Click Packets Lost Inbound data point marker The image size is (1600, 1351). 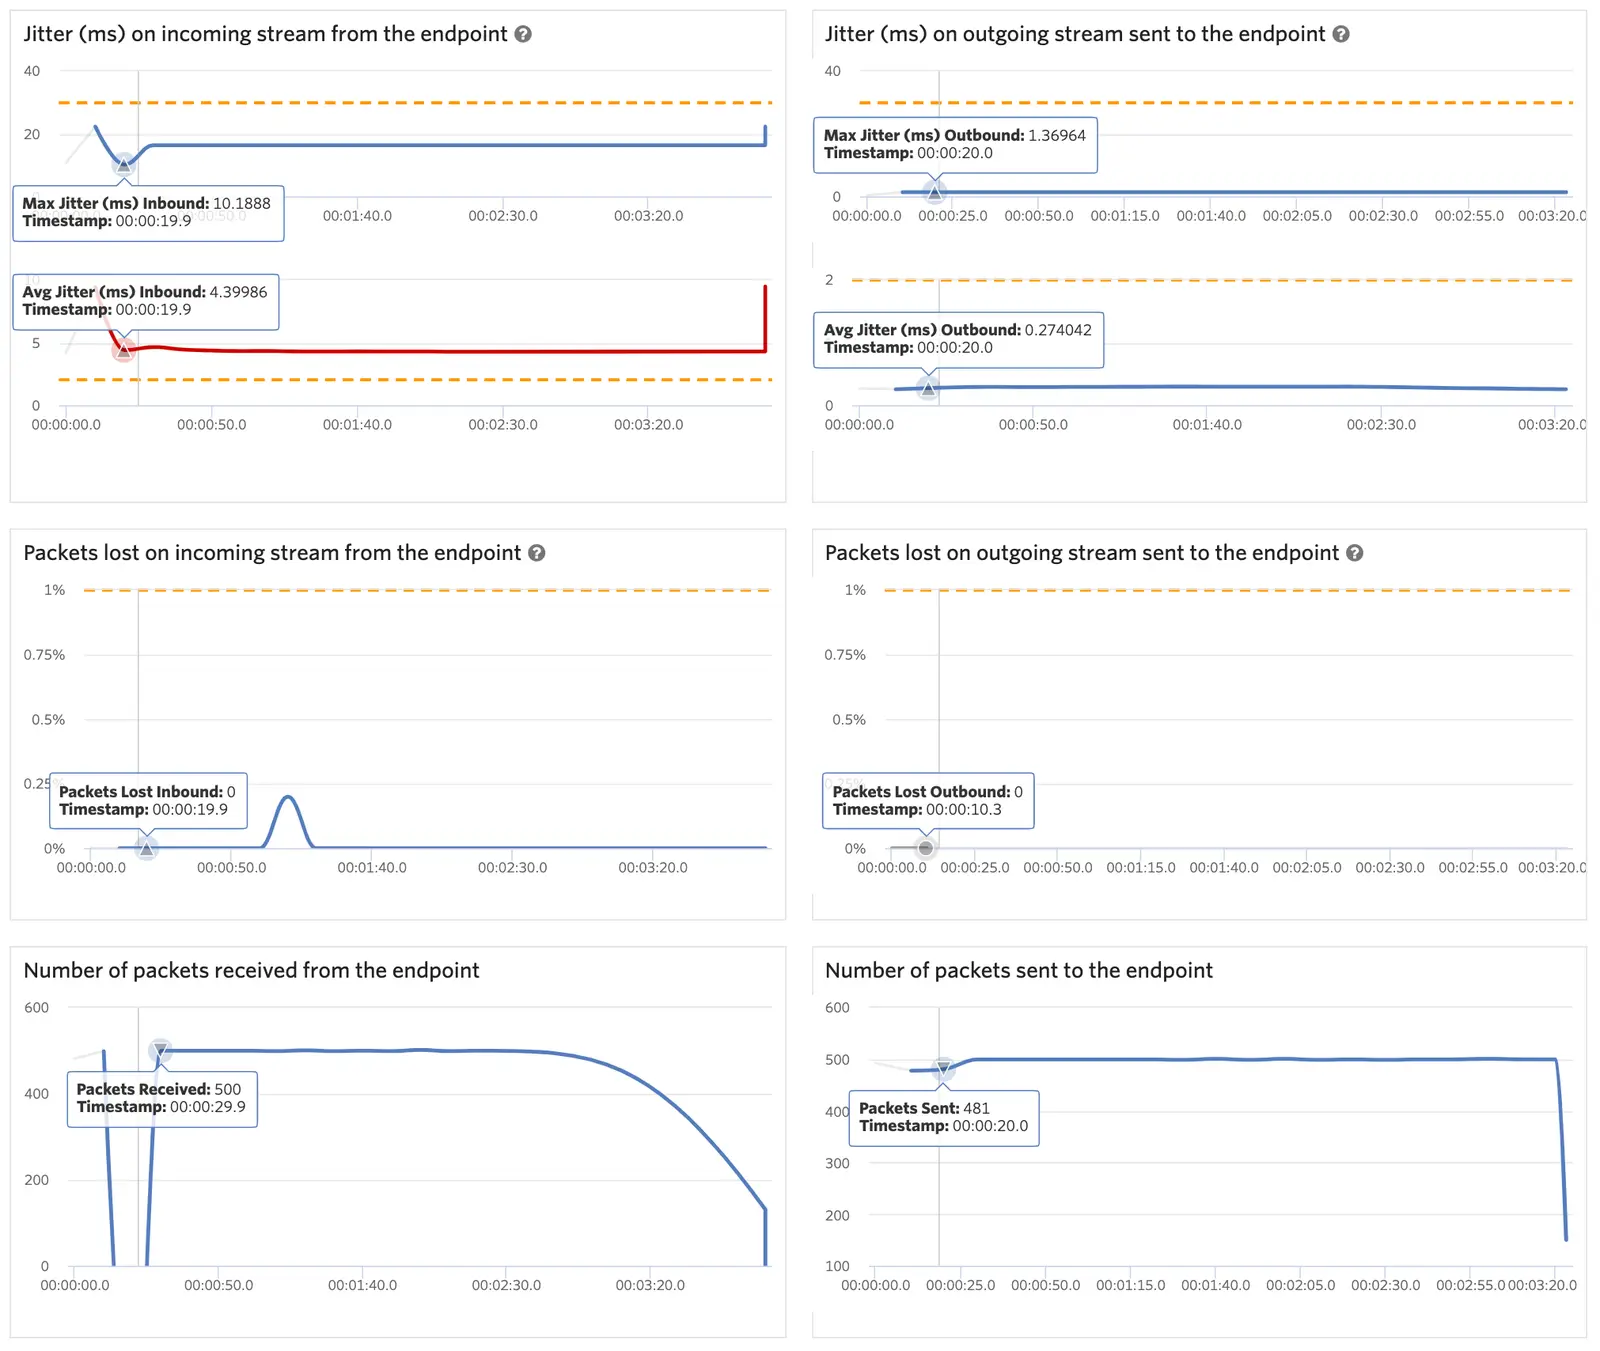[x=146, y=848]
